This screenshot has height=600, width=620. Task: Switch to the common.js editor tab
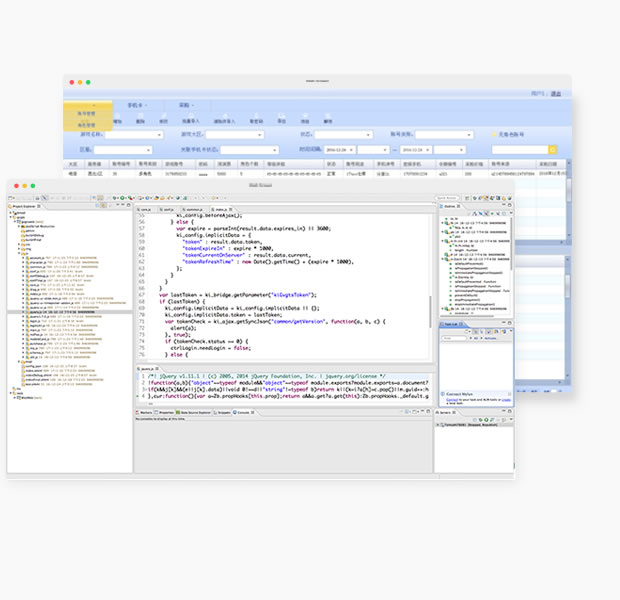coord(194,210)
